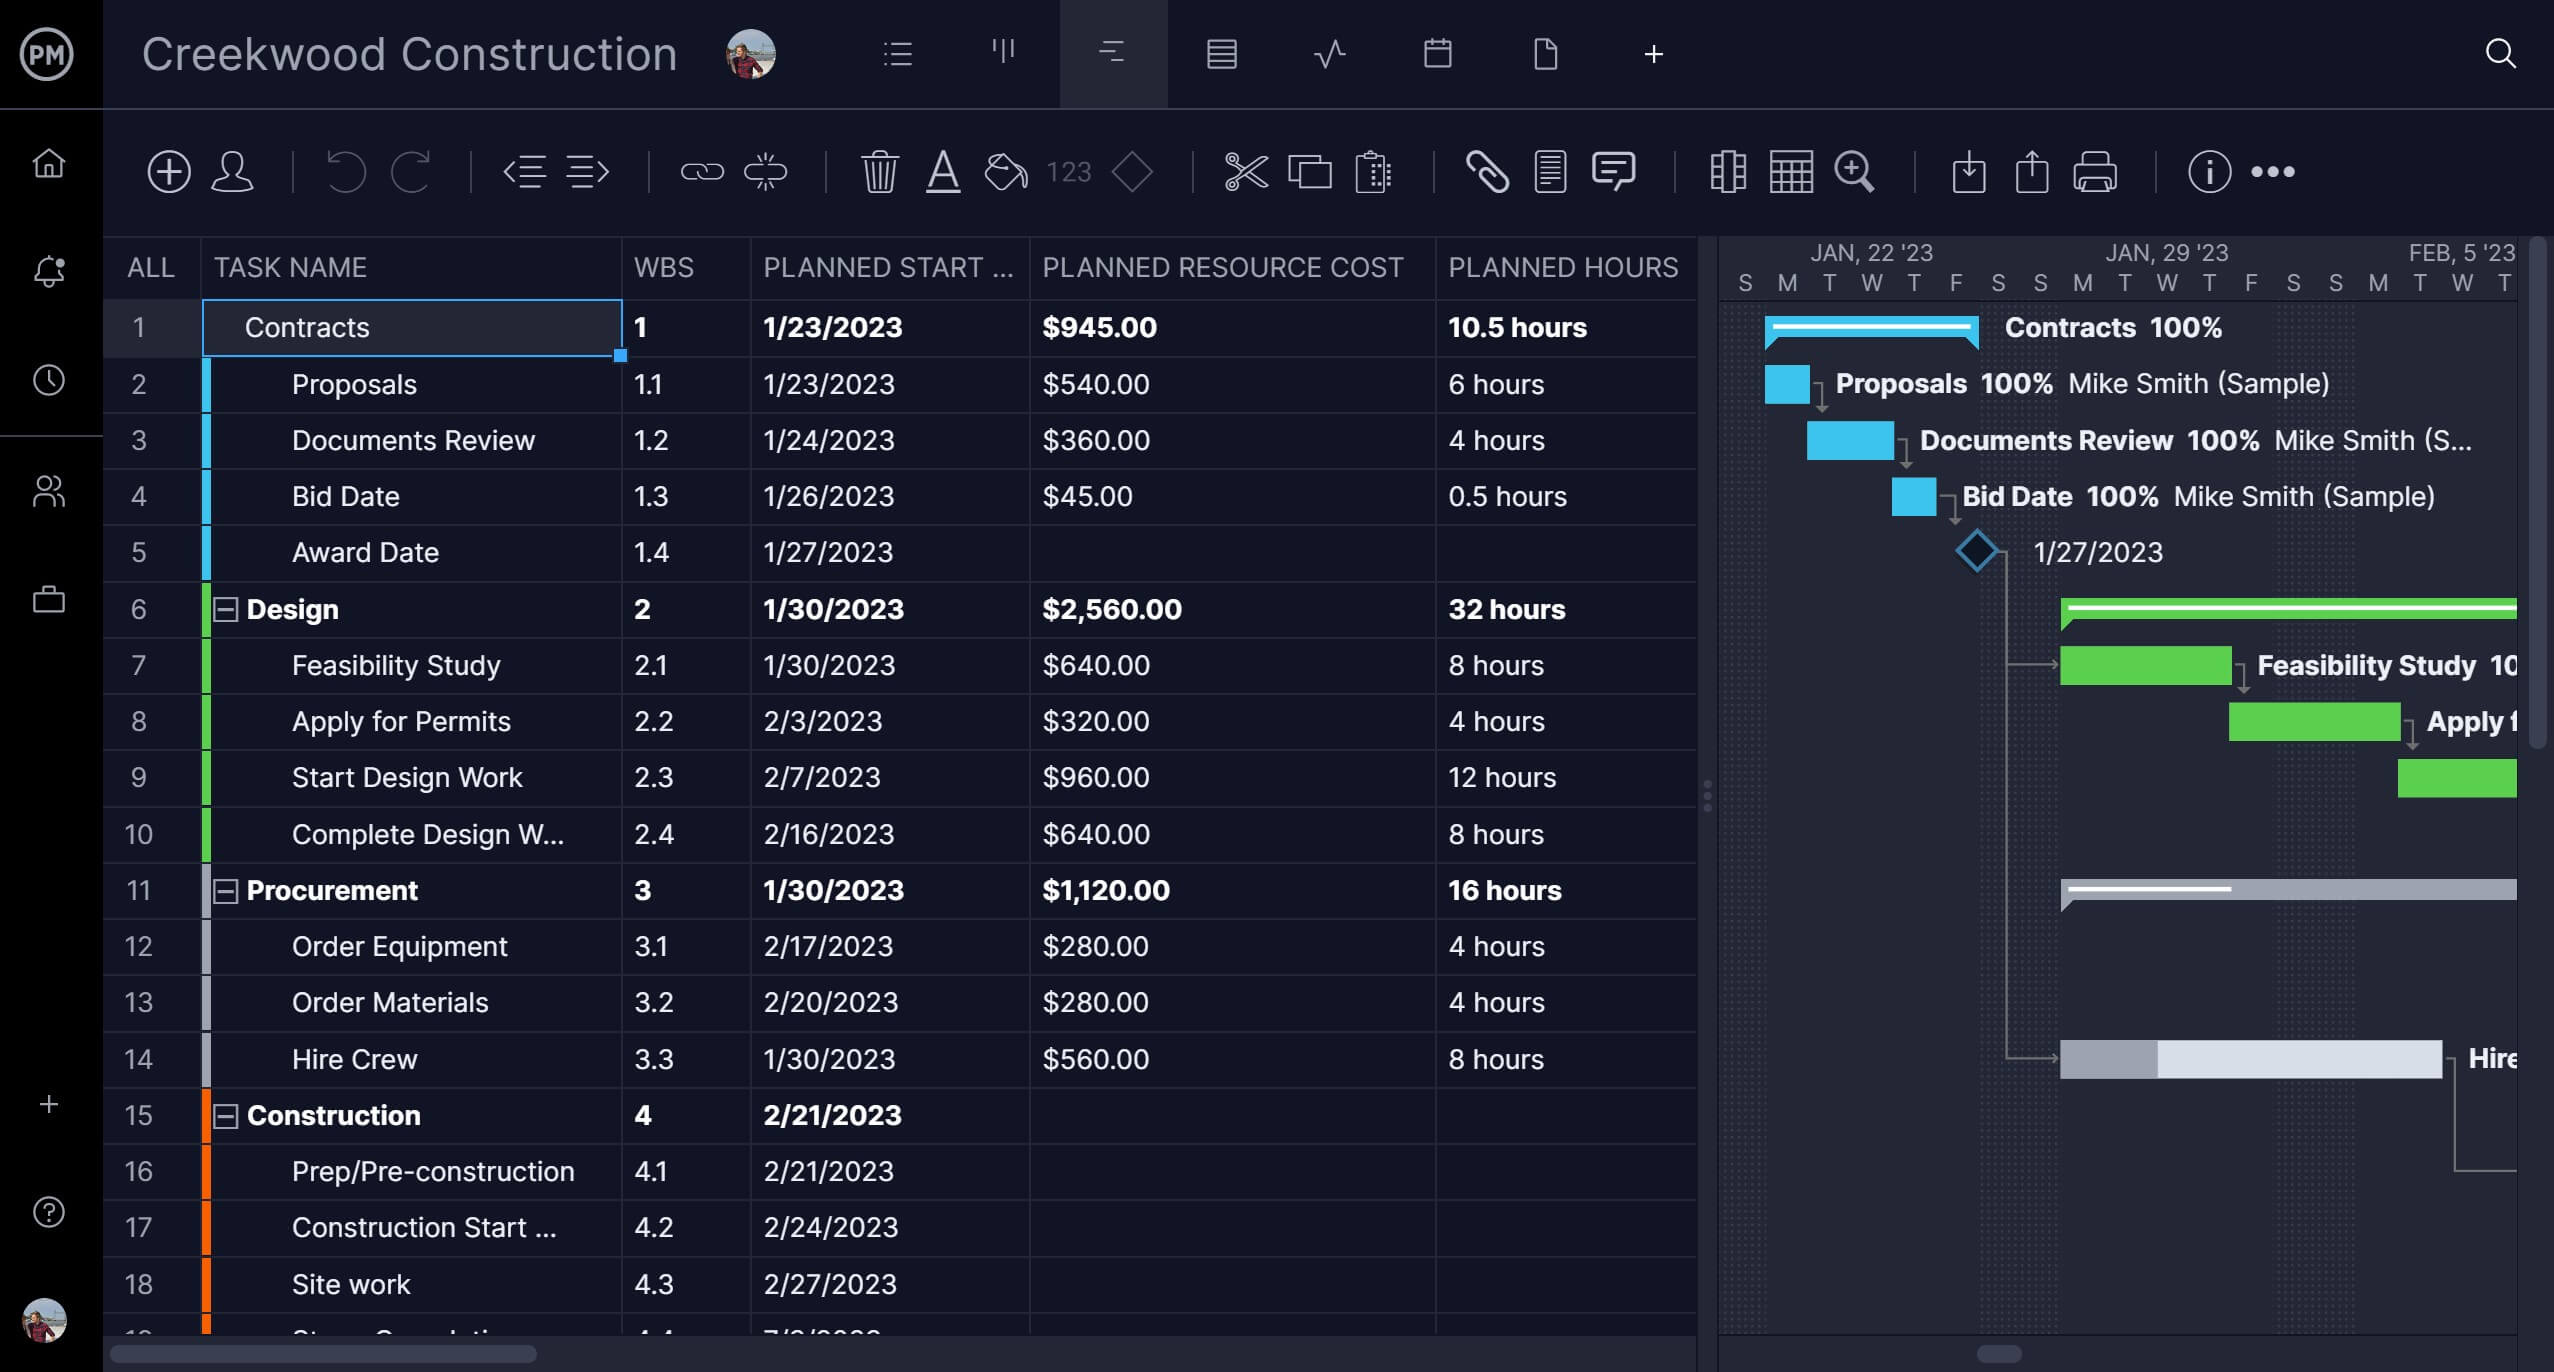Collapse the Design phase row
2554x1372 pixels.
point(226,610)
